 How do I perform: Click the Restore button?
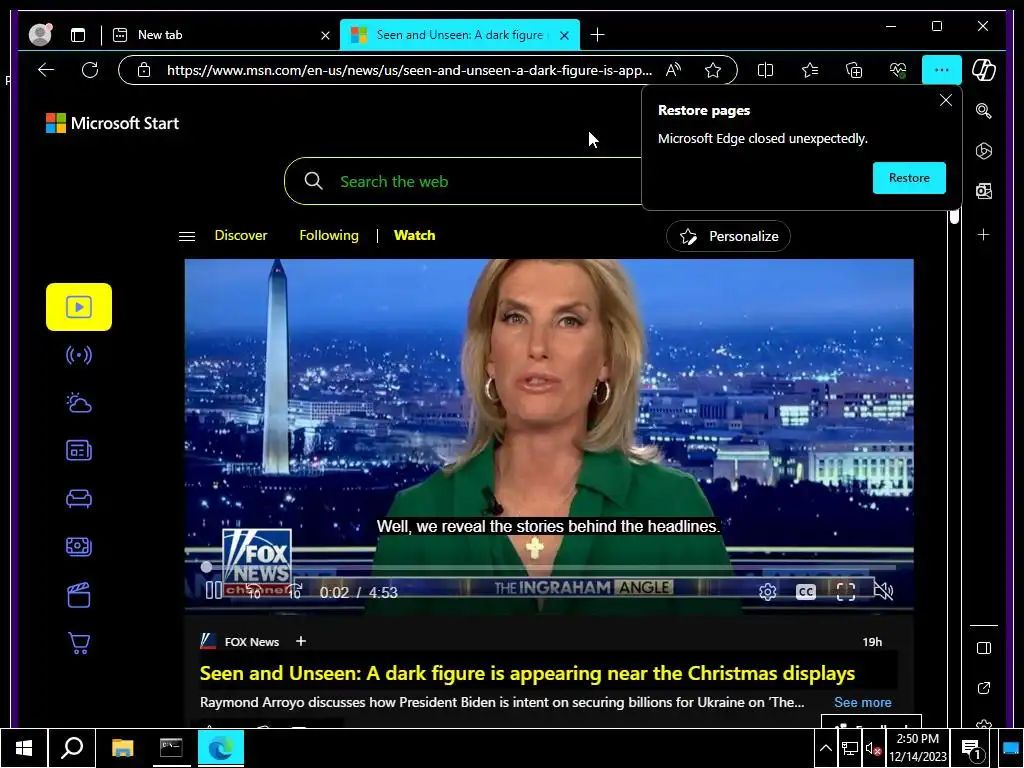point(909,178)
